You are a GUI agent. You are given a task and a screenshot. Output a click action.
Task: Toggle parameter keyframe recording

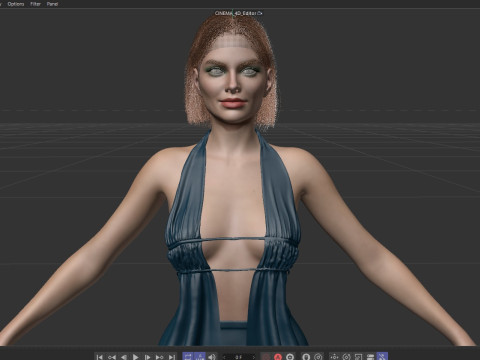pyautogui.click(x=370, y=357)
